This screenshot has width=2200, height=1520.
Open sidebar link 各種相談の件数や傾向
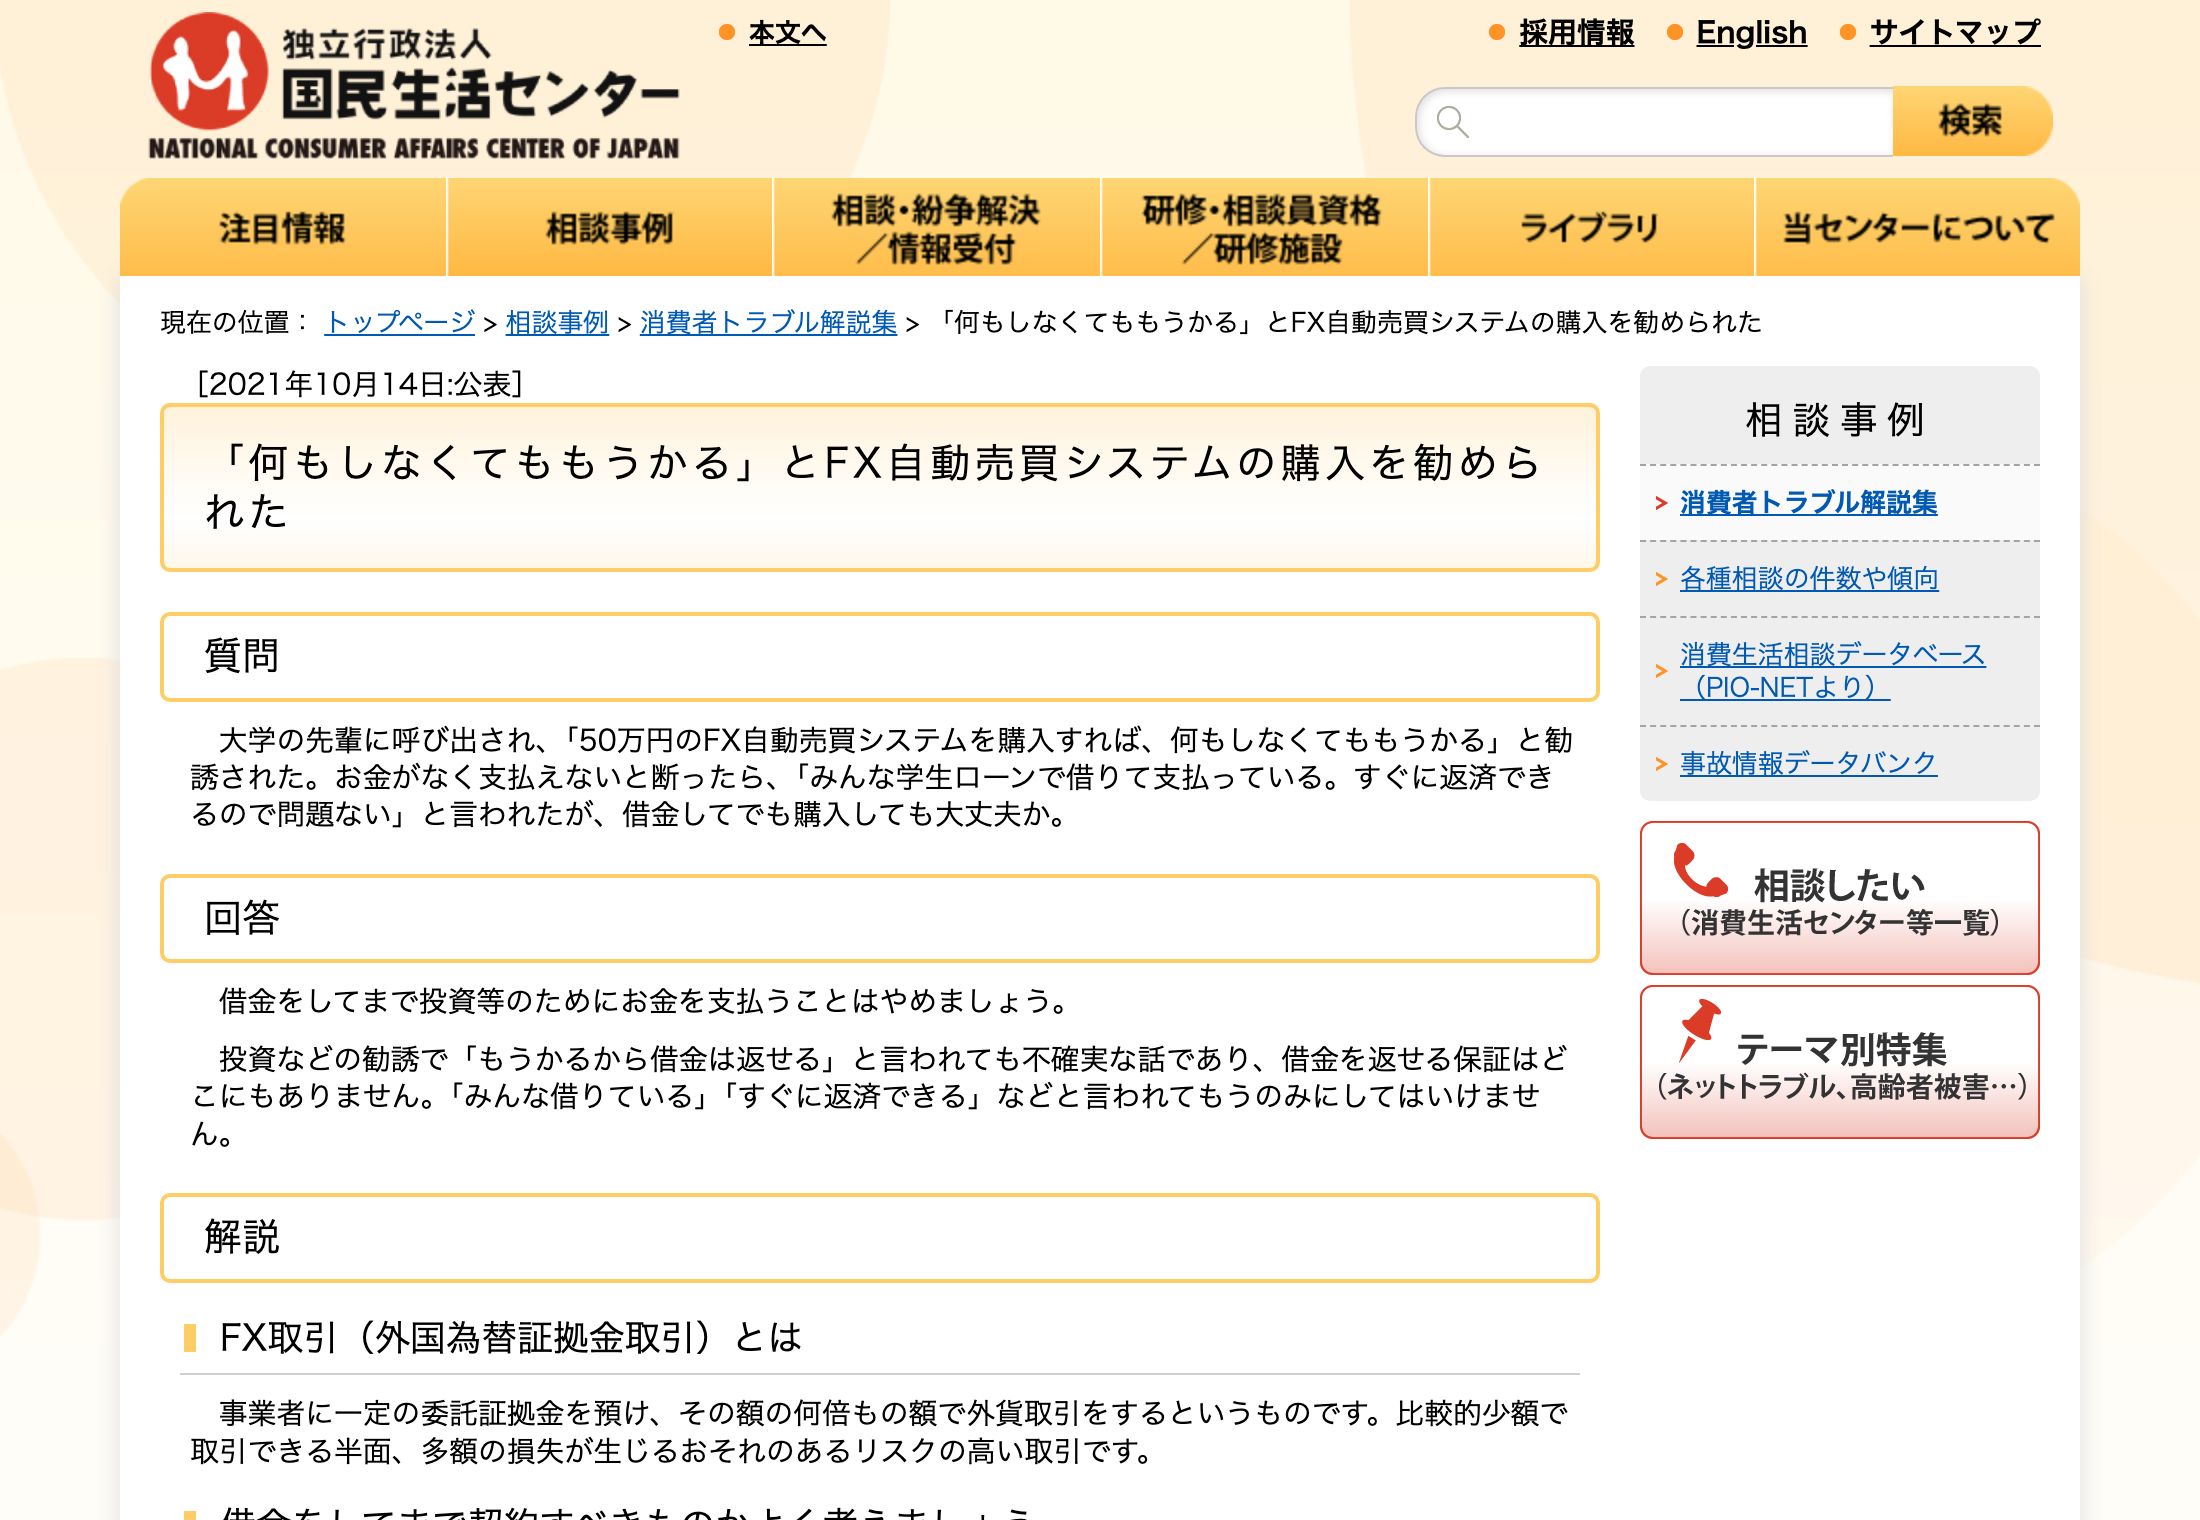1809,578
